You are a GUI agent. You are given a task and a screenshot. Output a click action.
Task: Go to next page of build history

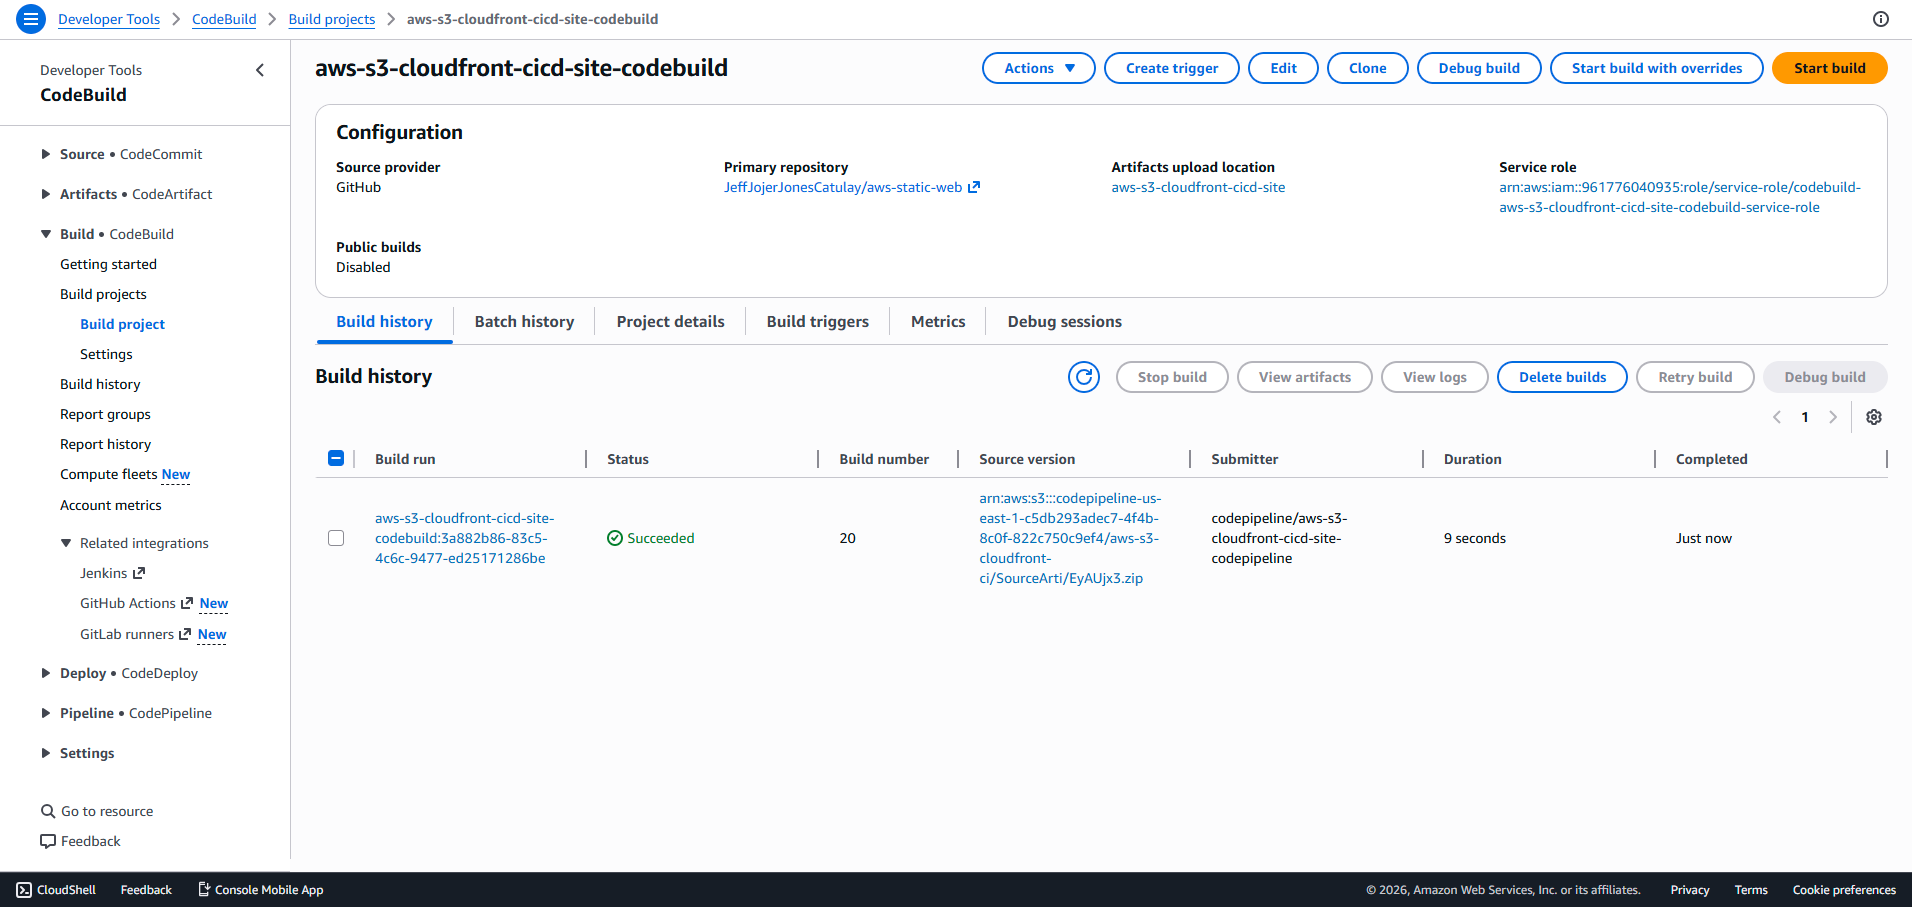(1833, 417)
